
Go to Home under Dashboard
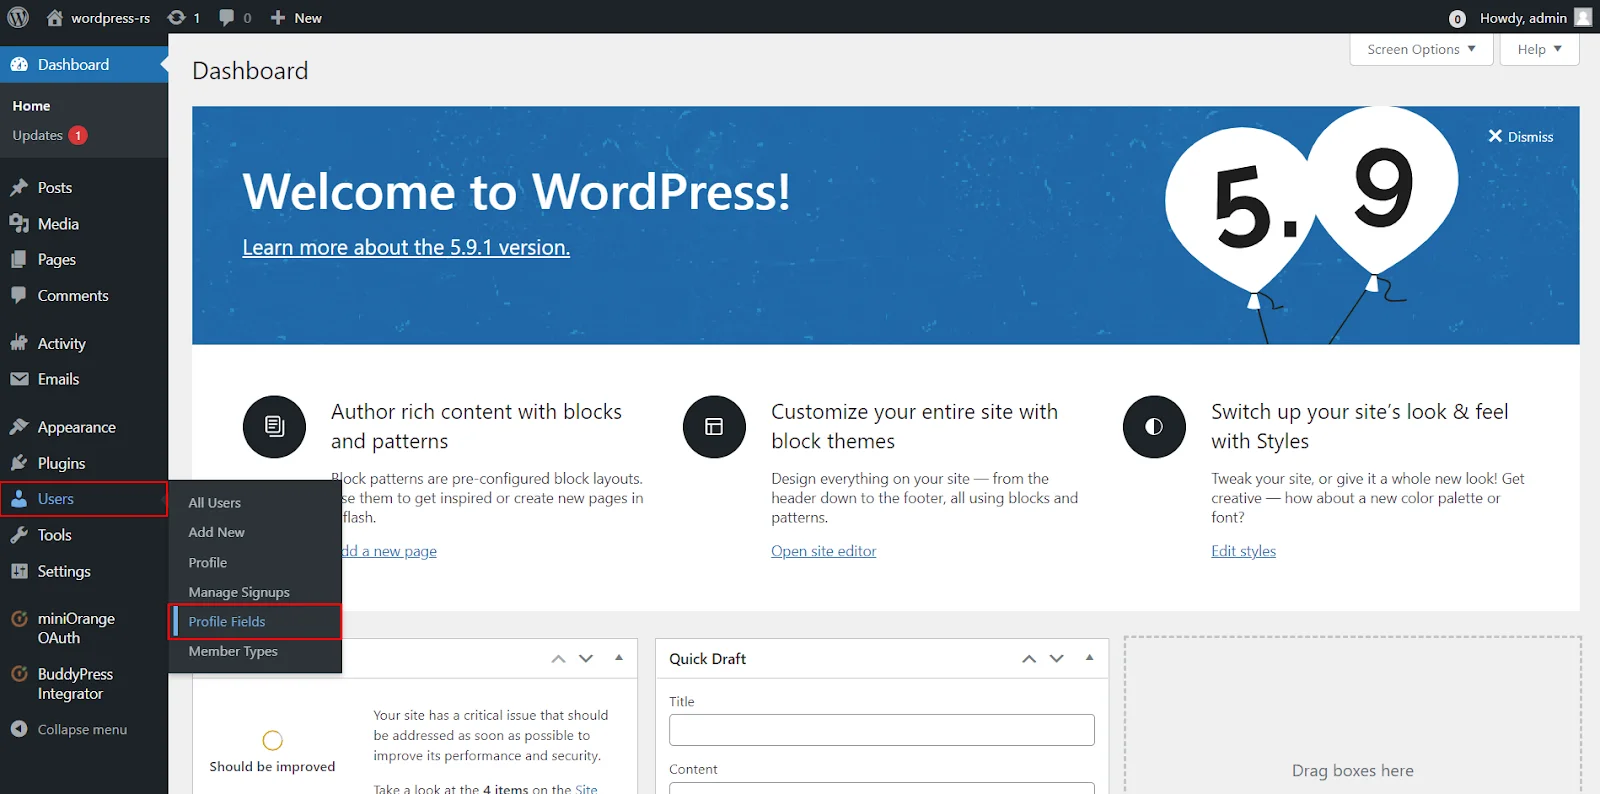(31, 106)
